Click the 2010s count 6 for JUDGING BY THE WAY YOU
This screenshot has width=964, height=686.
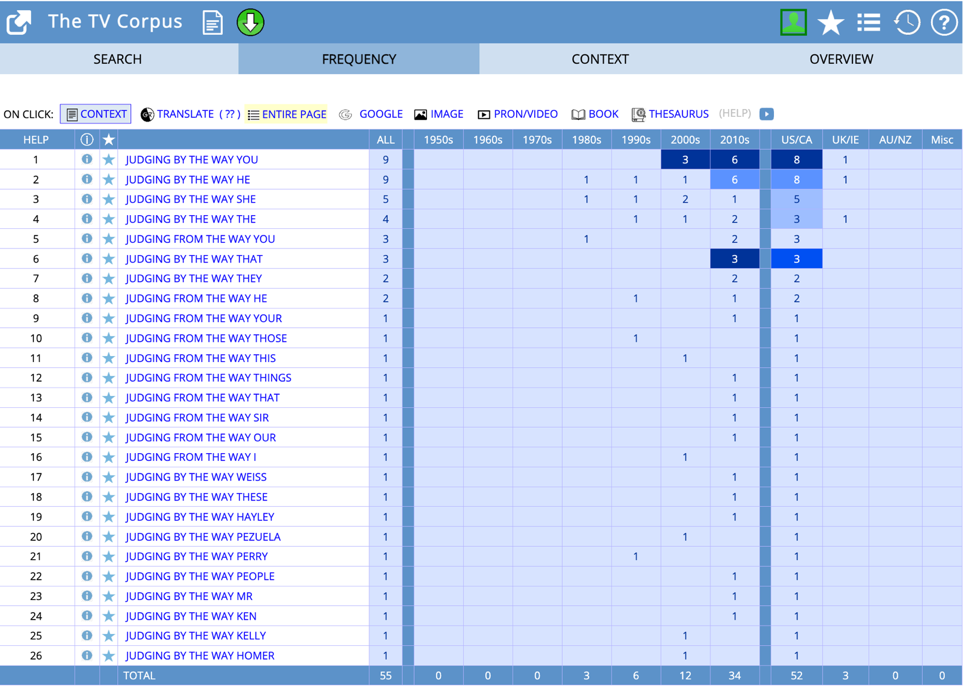[735, 160]
